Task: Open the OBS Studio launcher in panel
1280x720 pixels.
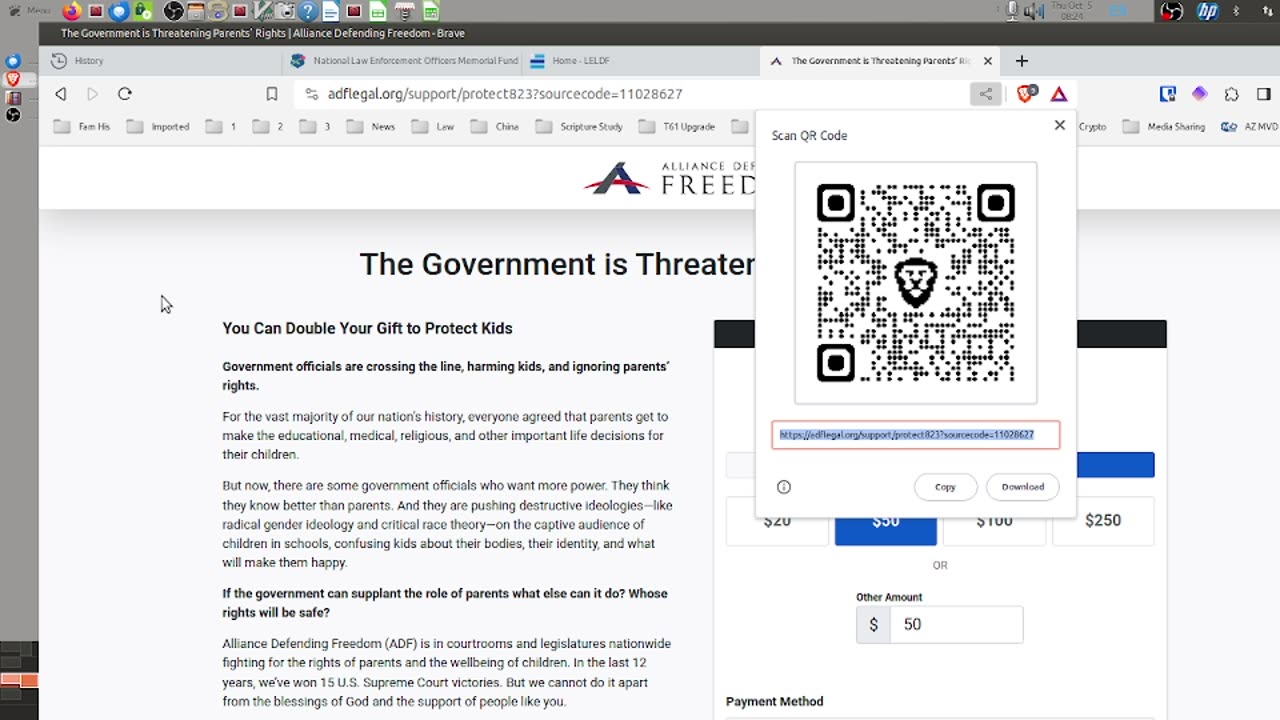Action: (173, 11)
